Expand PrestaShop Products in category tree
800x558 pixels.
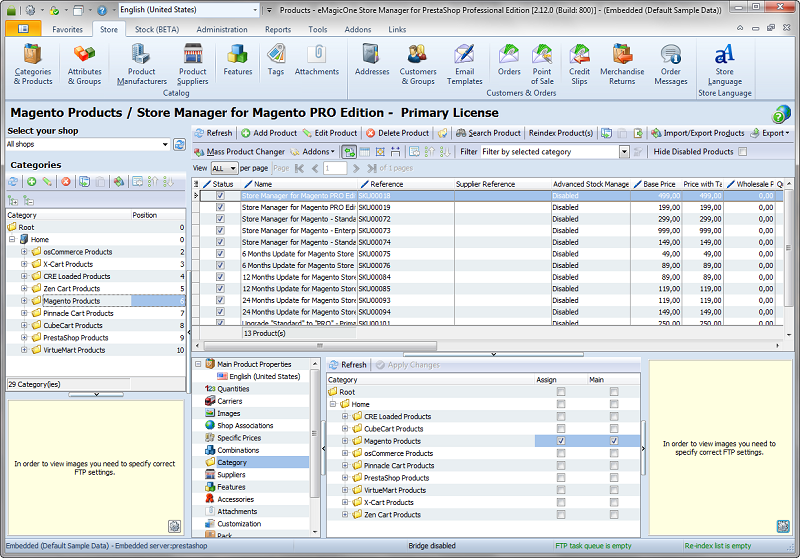click(x=24, y=338)
